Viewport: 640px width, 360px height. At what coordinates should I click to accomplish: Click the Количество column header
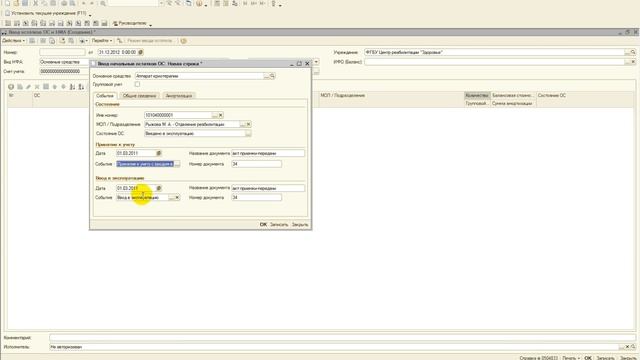pos(477,95)
